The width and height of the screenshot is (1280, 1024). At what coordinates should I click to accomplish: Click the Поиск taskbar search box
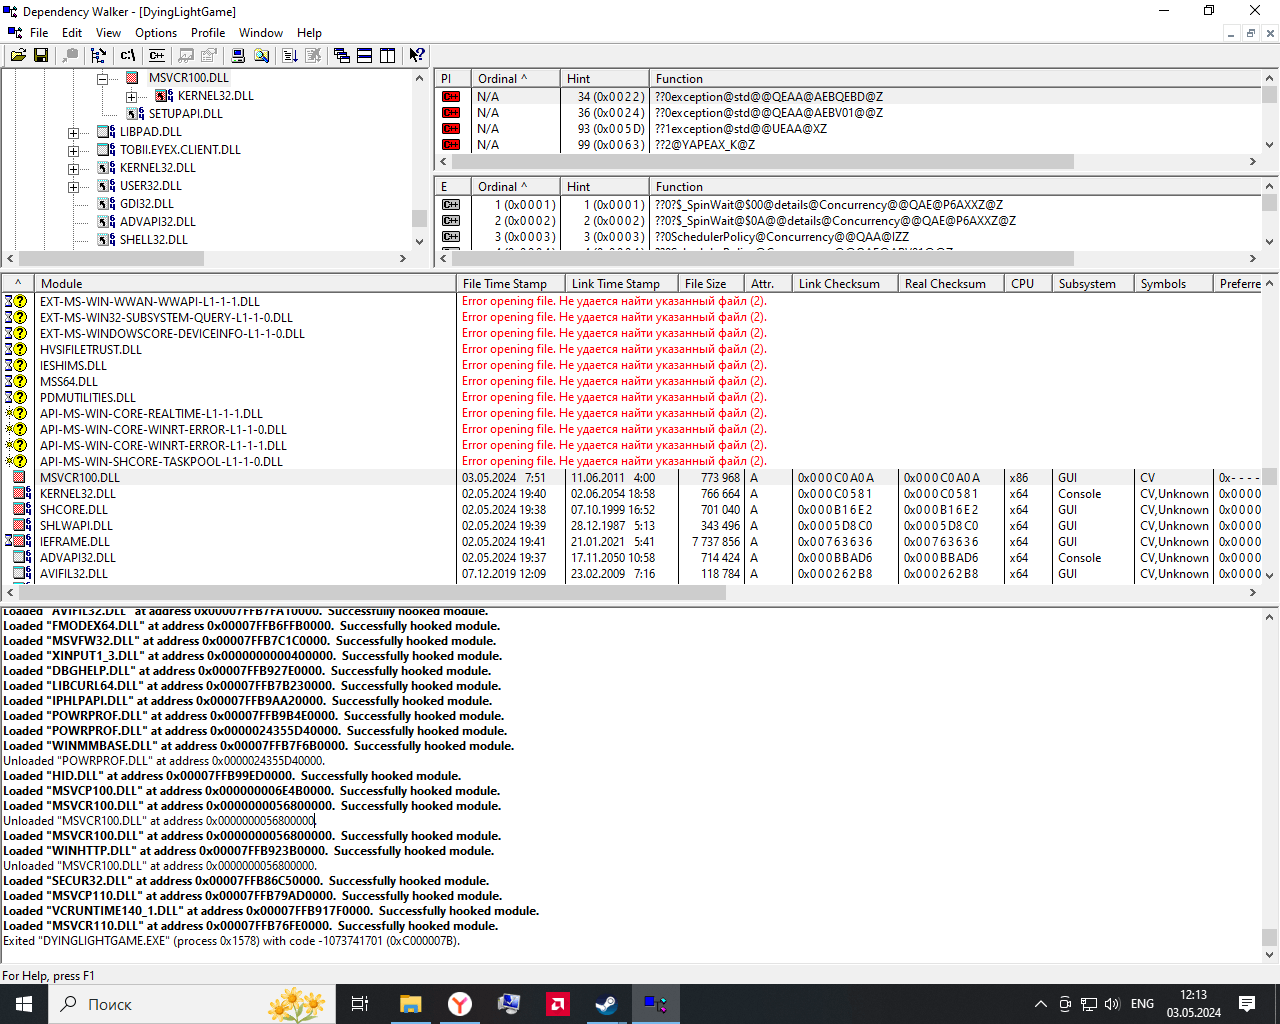(190, 1004)
